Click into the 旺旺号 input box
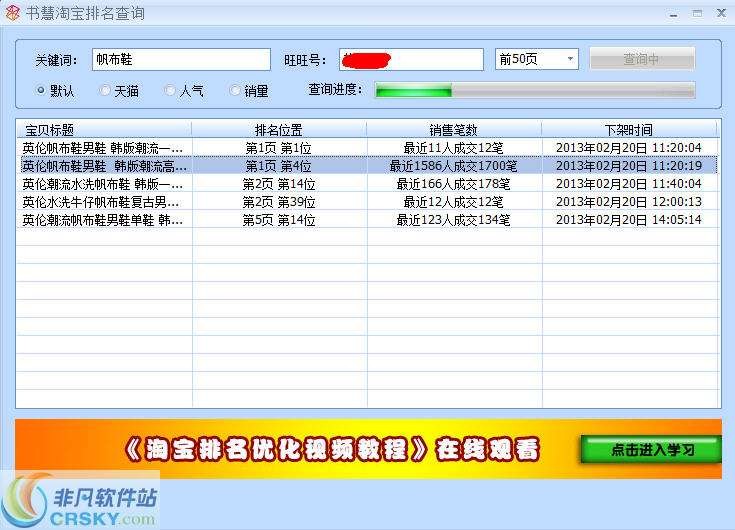This screenshot has height=530, width=735. point(411,60)
